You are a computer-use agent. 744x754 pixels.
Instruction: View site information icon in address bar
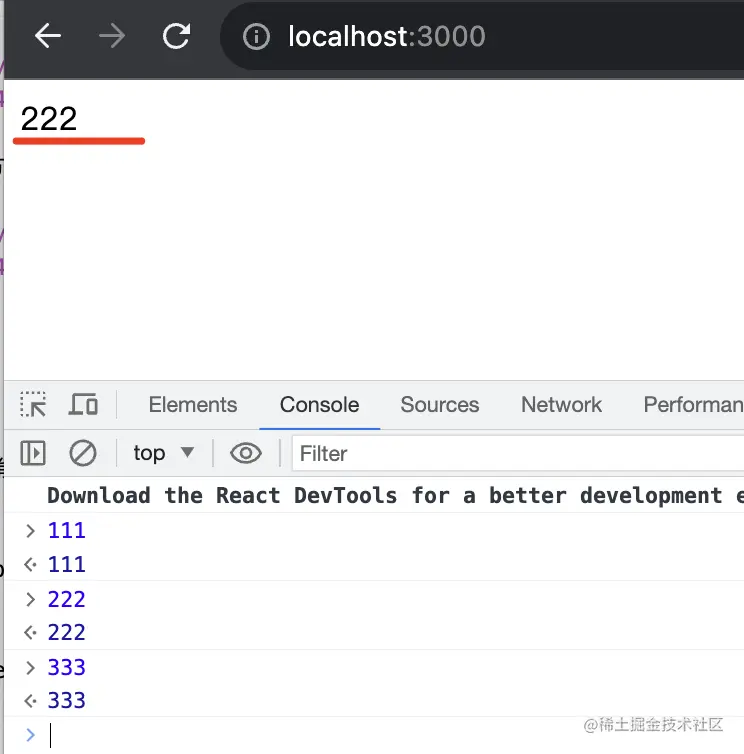[256, 37]
